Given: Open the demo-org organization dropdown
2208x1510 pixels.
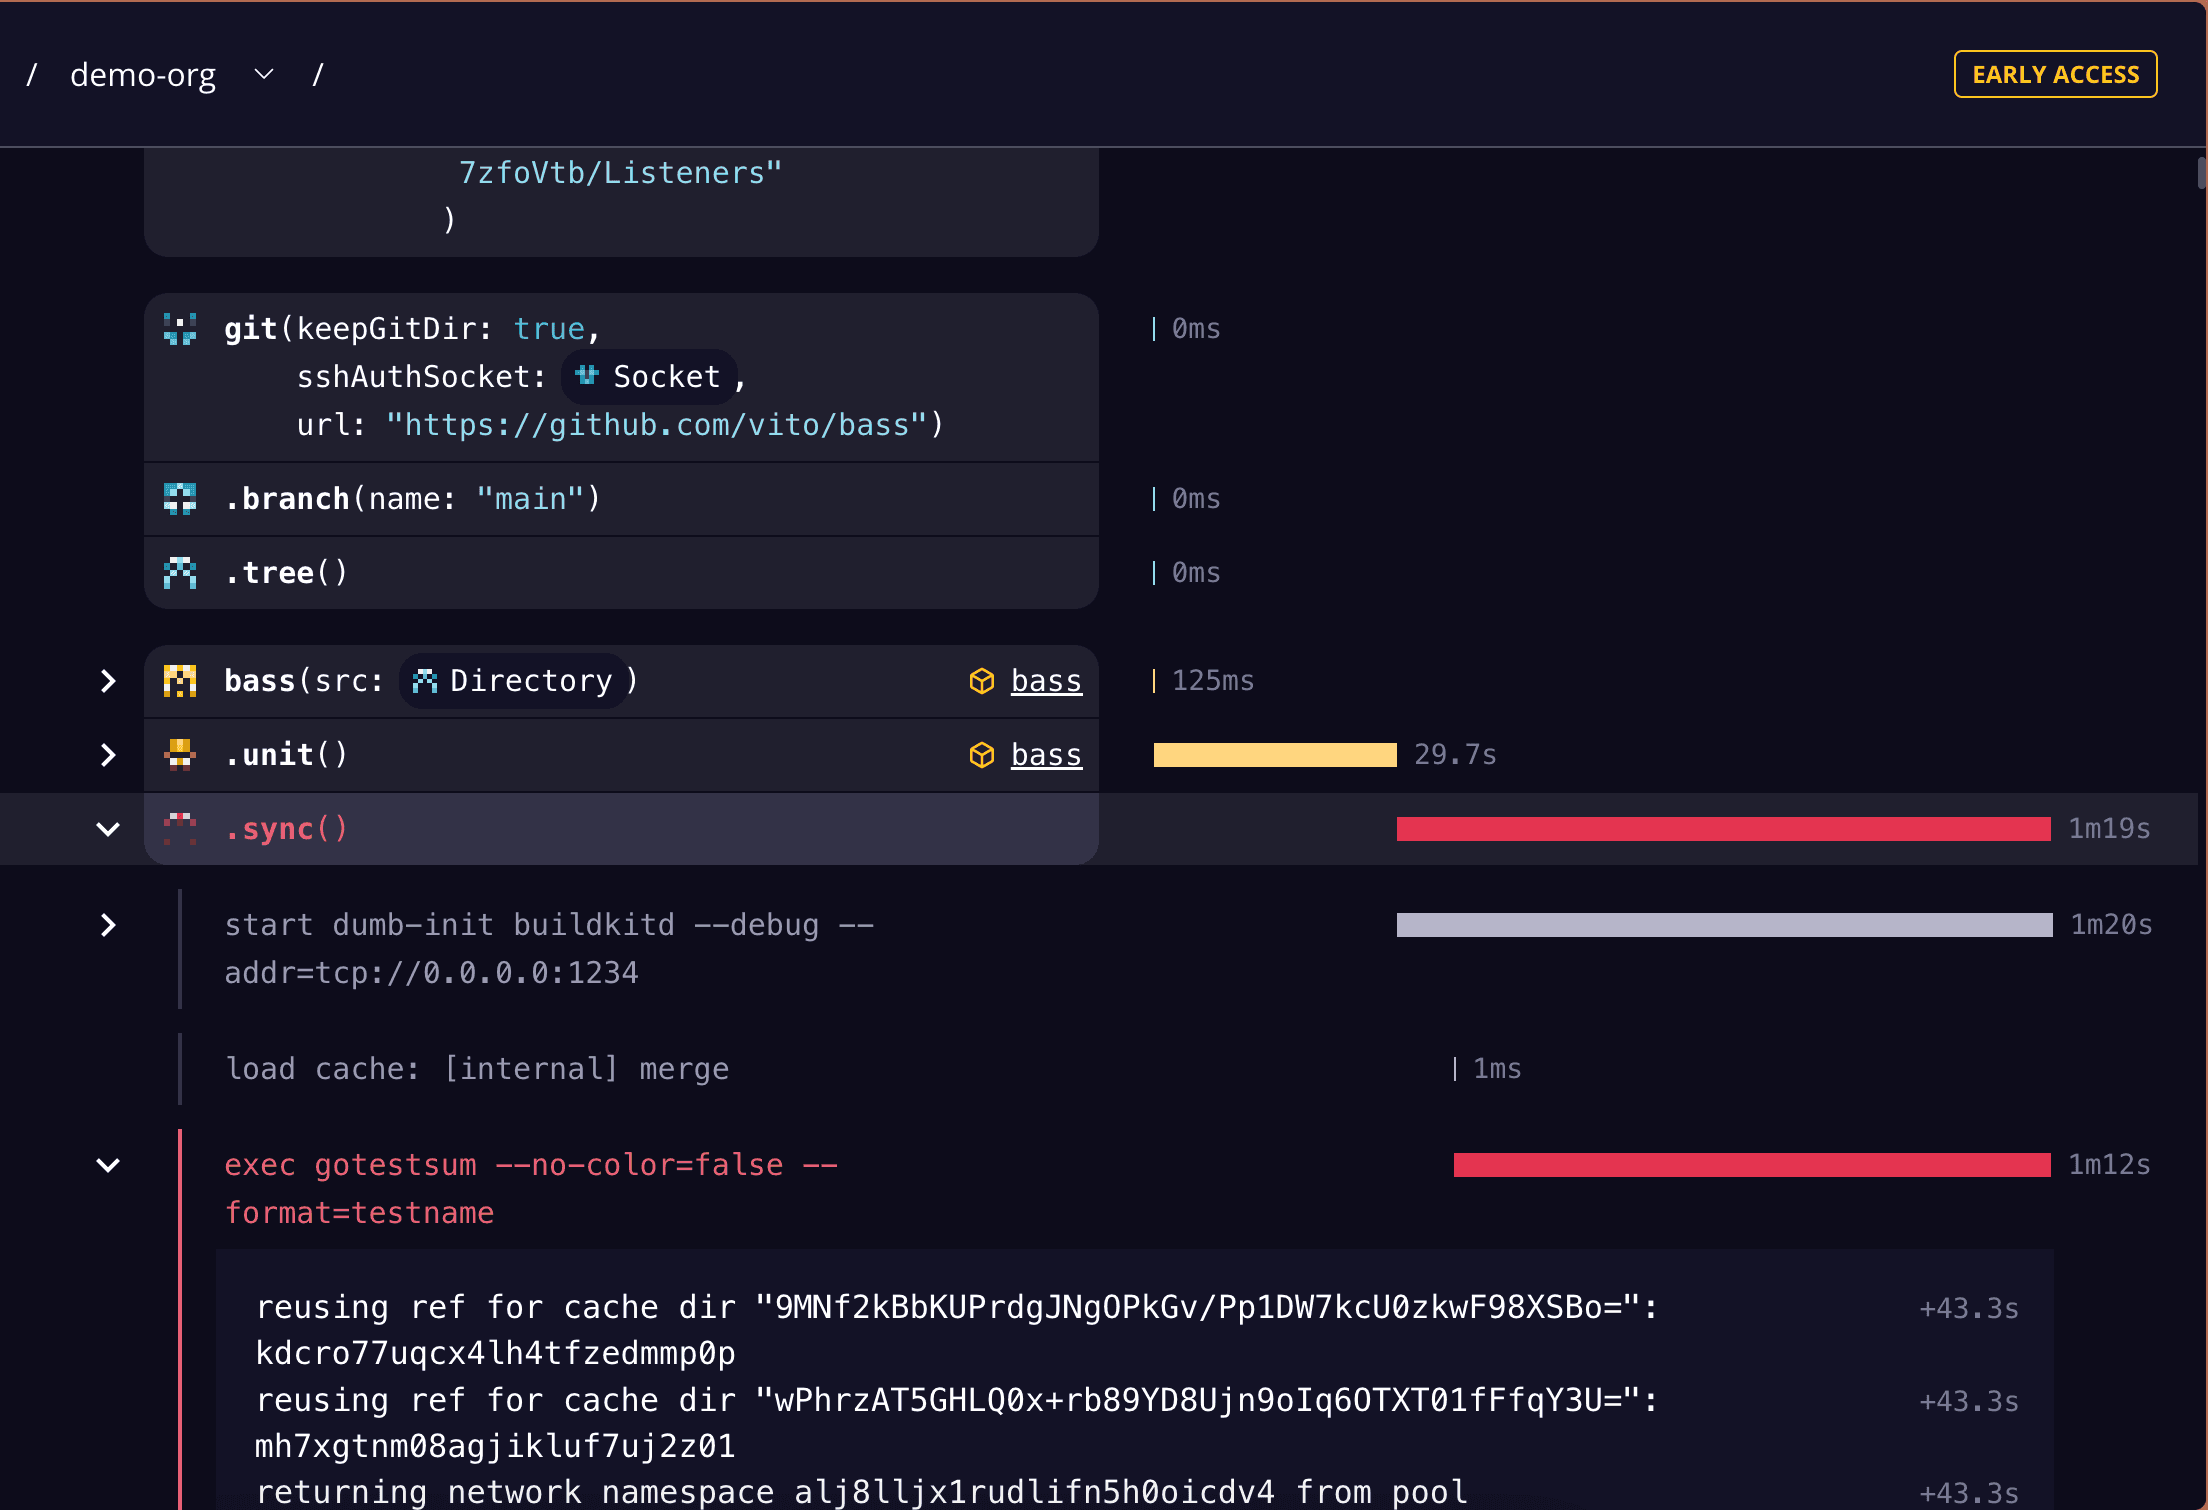Looking at the screenshot, I should [x=263, y=73].
